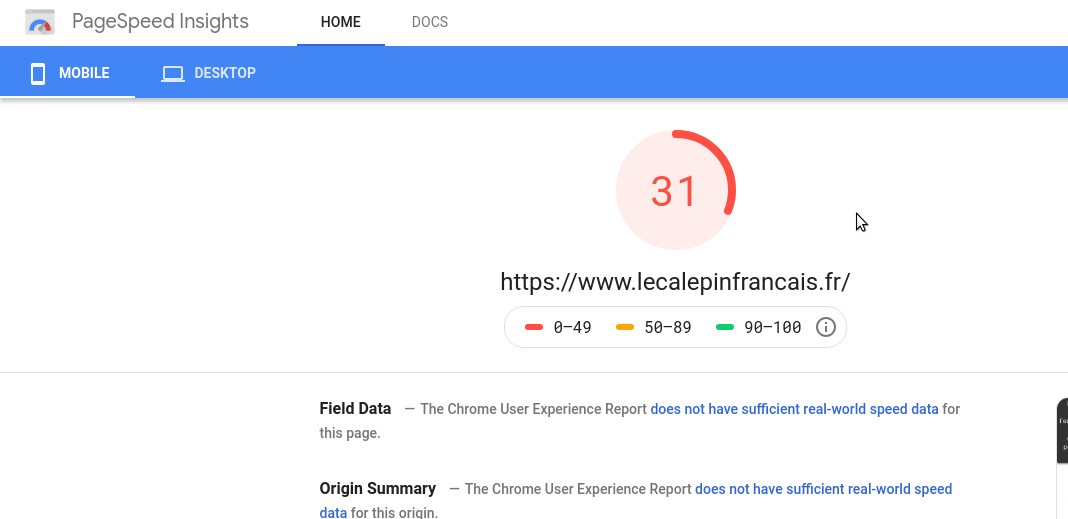Screen dimensions: 1068x519
Task: Click the PageSpeed Insights logo icon
Action: pyautogui.click(x=40, y=21)
